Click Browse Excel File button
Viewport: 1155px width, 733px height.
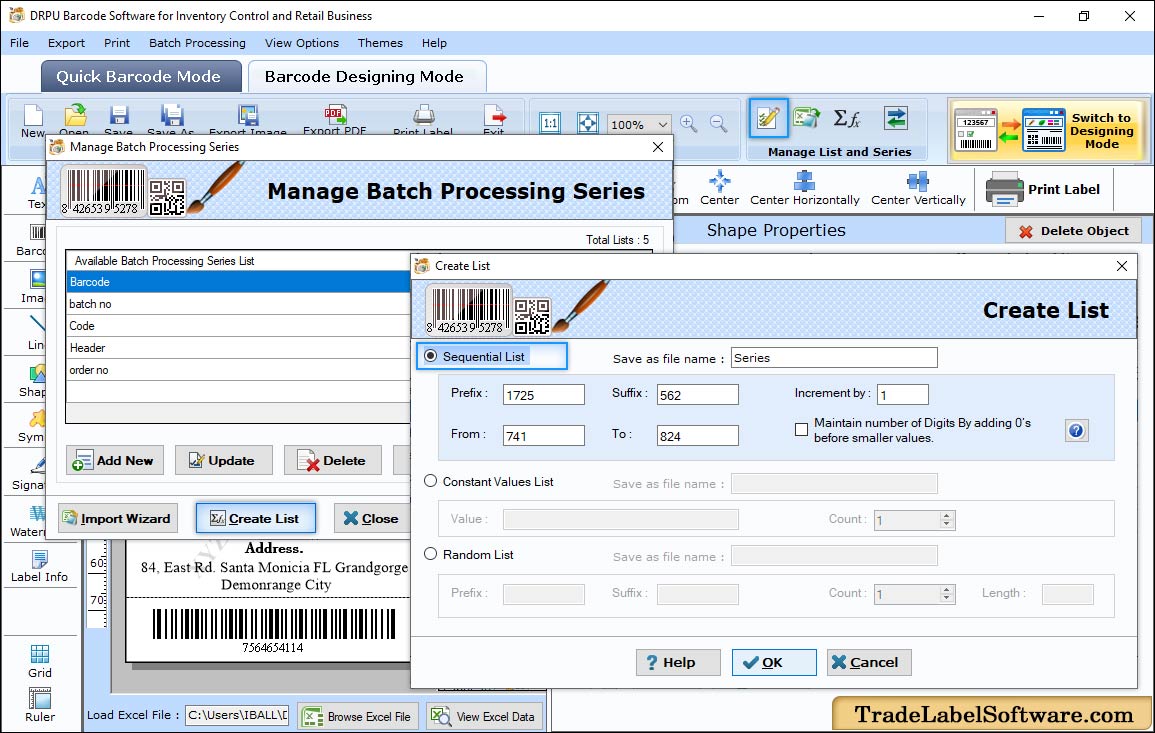point(358,716)
